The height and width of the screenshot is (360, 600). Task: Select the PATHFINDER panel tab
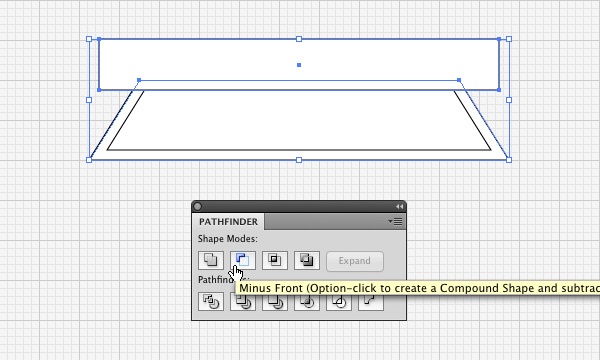(x=228, y=222)
